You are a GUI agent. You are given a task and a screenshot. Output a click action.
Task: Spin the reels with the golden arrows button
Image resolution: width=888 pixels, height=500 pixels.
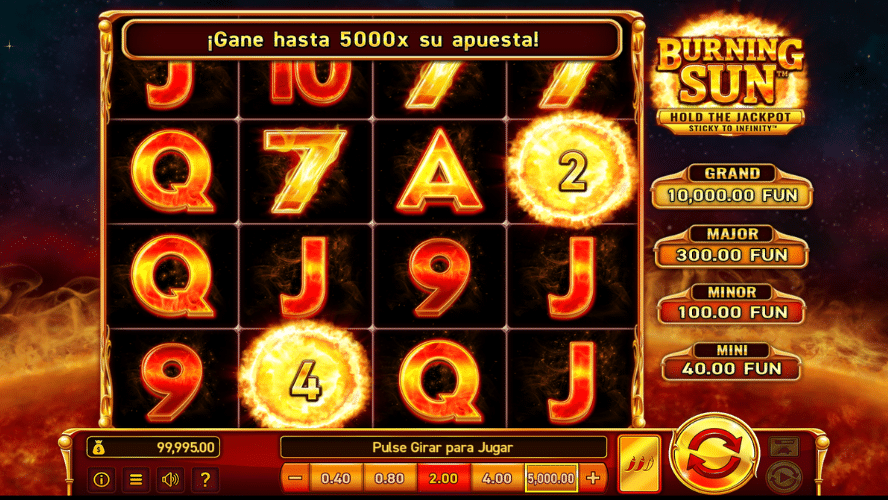[714, 454]
